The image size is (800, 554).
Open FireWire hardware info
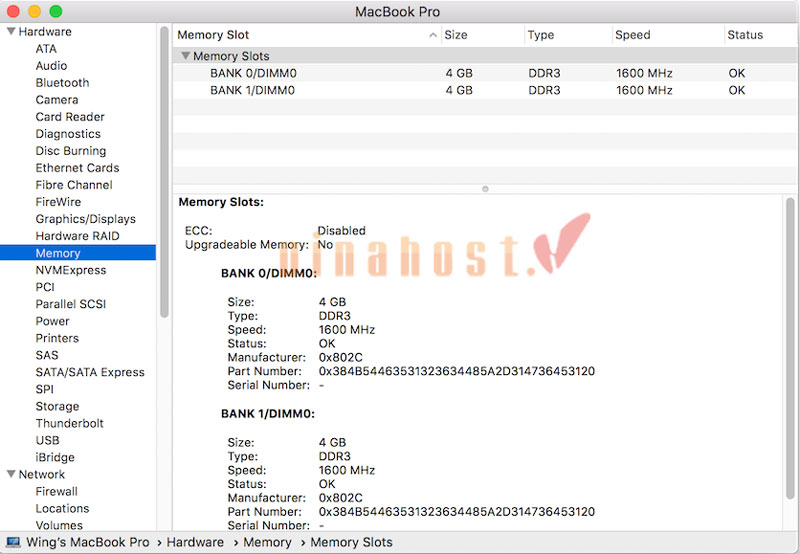click(x=58, y=202)
